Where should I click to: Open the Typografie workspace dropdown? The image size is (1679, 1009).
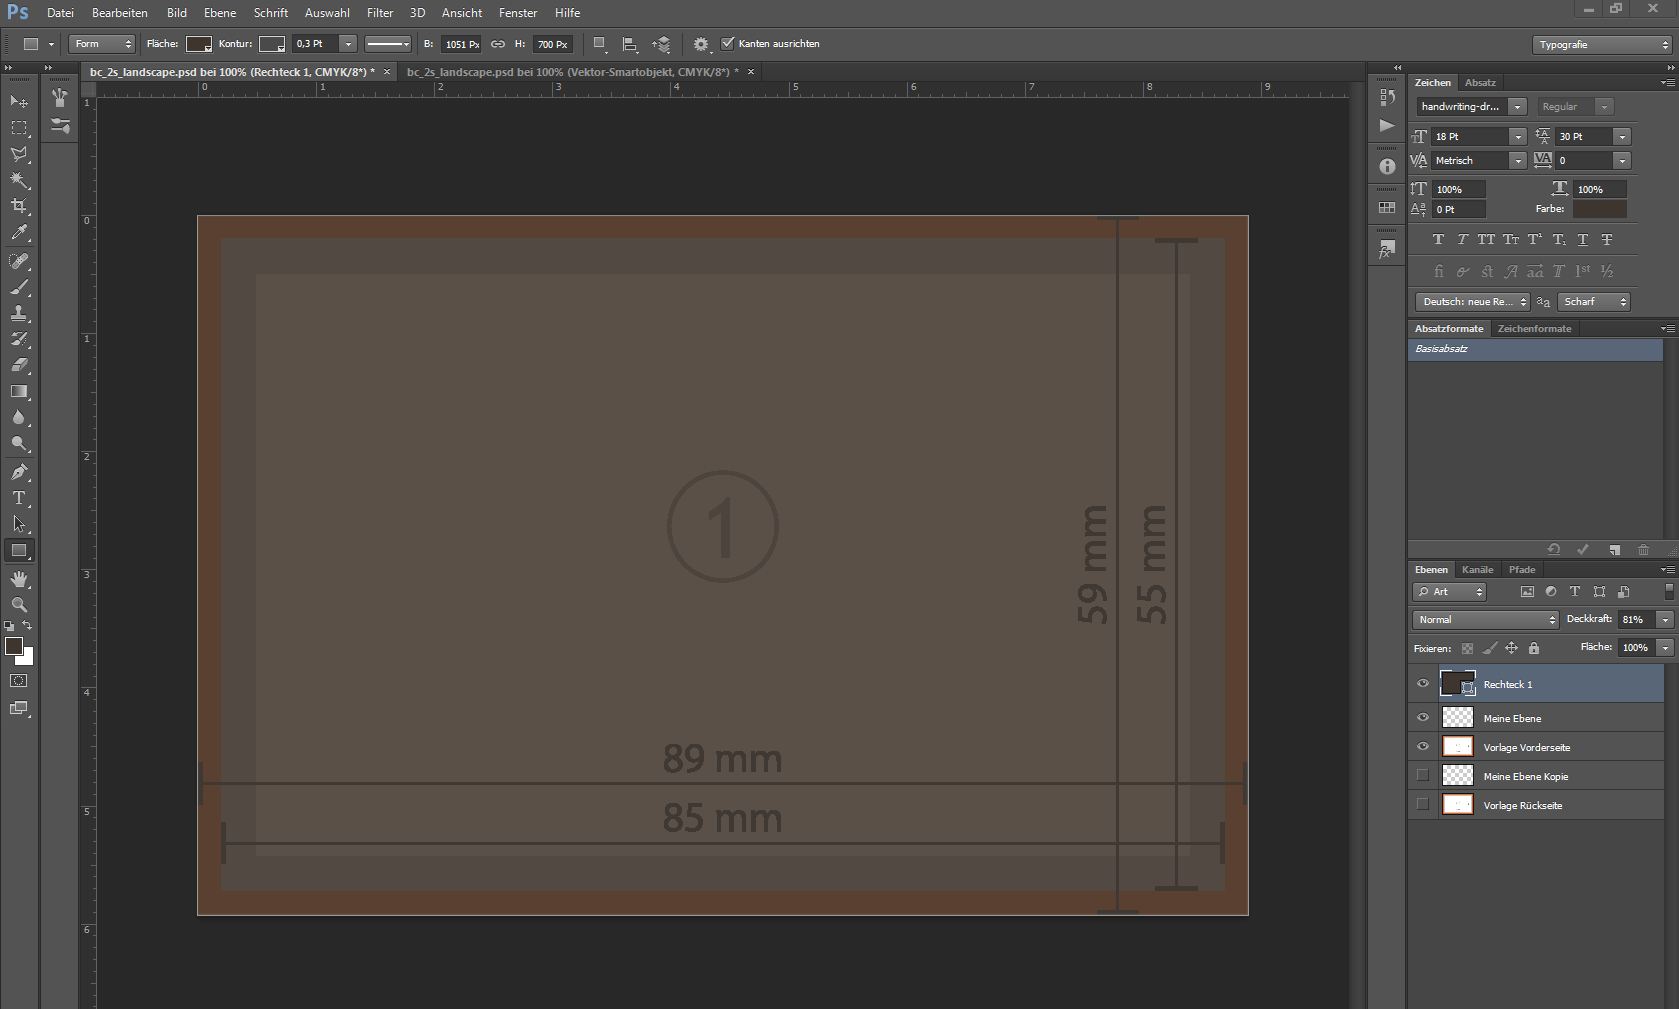coord(1601,45)
